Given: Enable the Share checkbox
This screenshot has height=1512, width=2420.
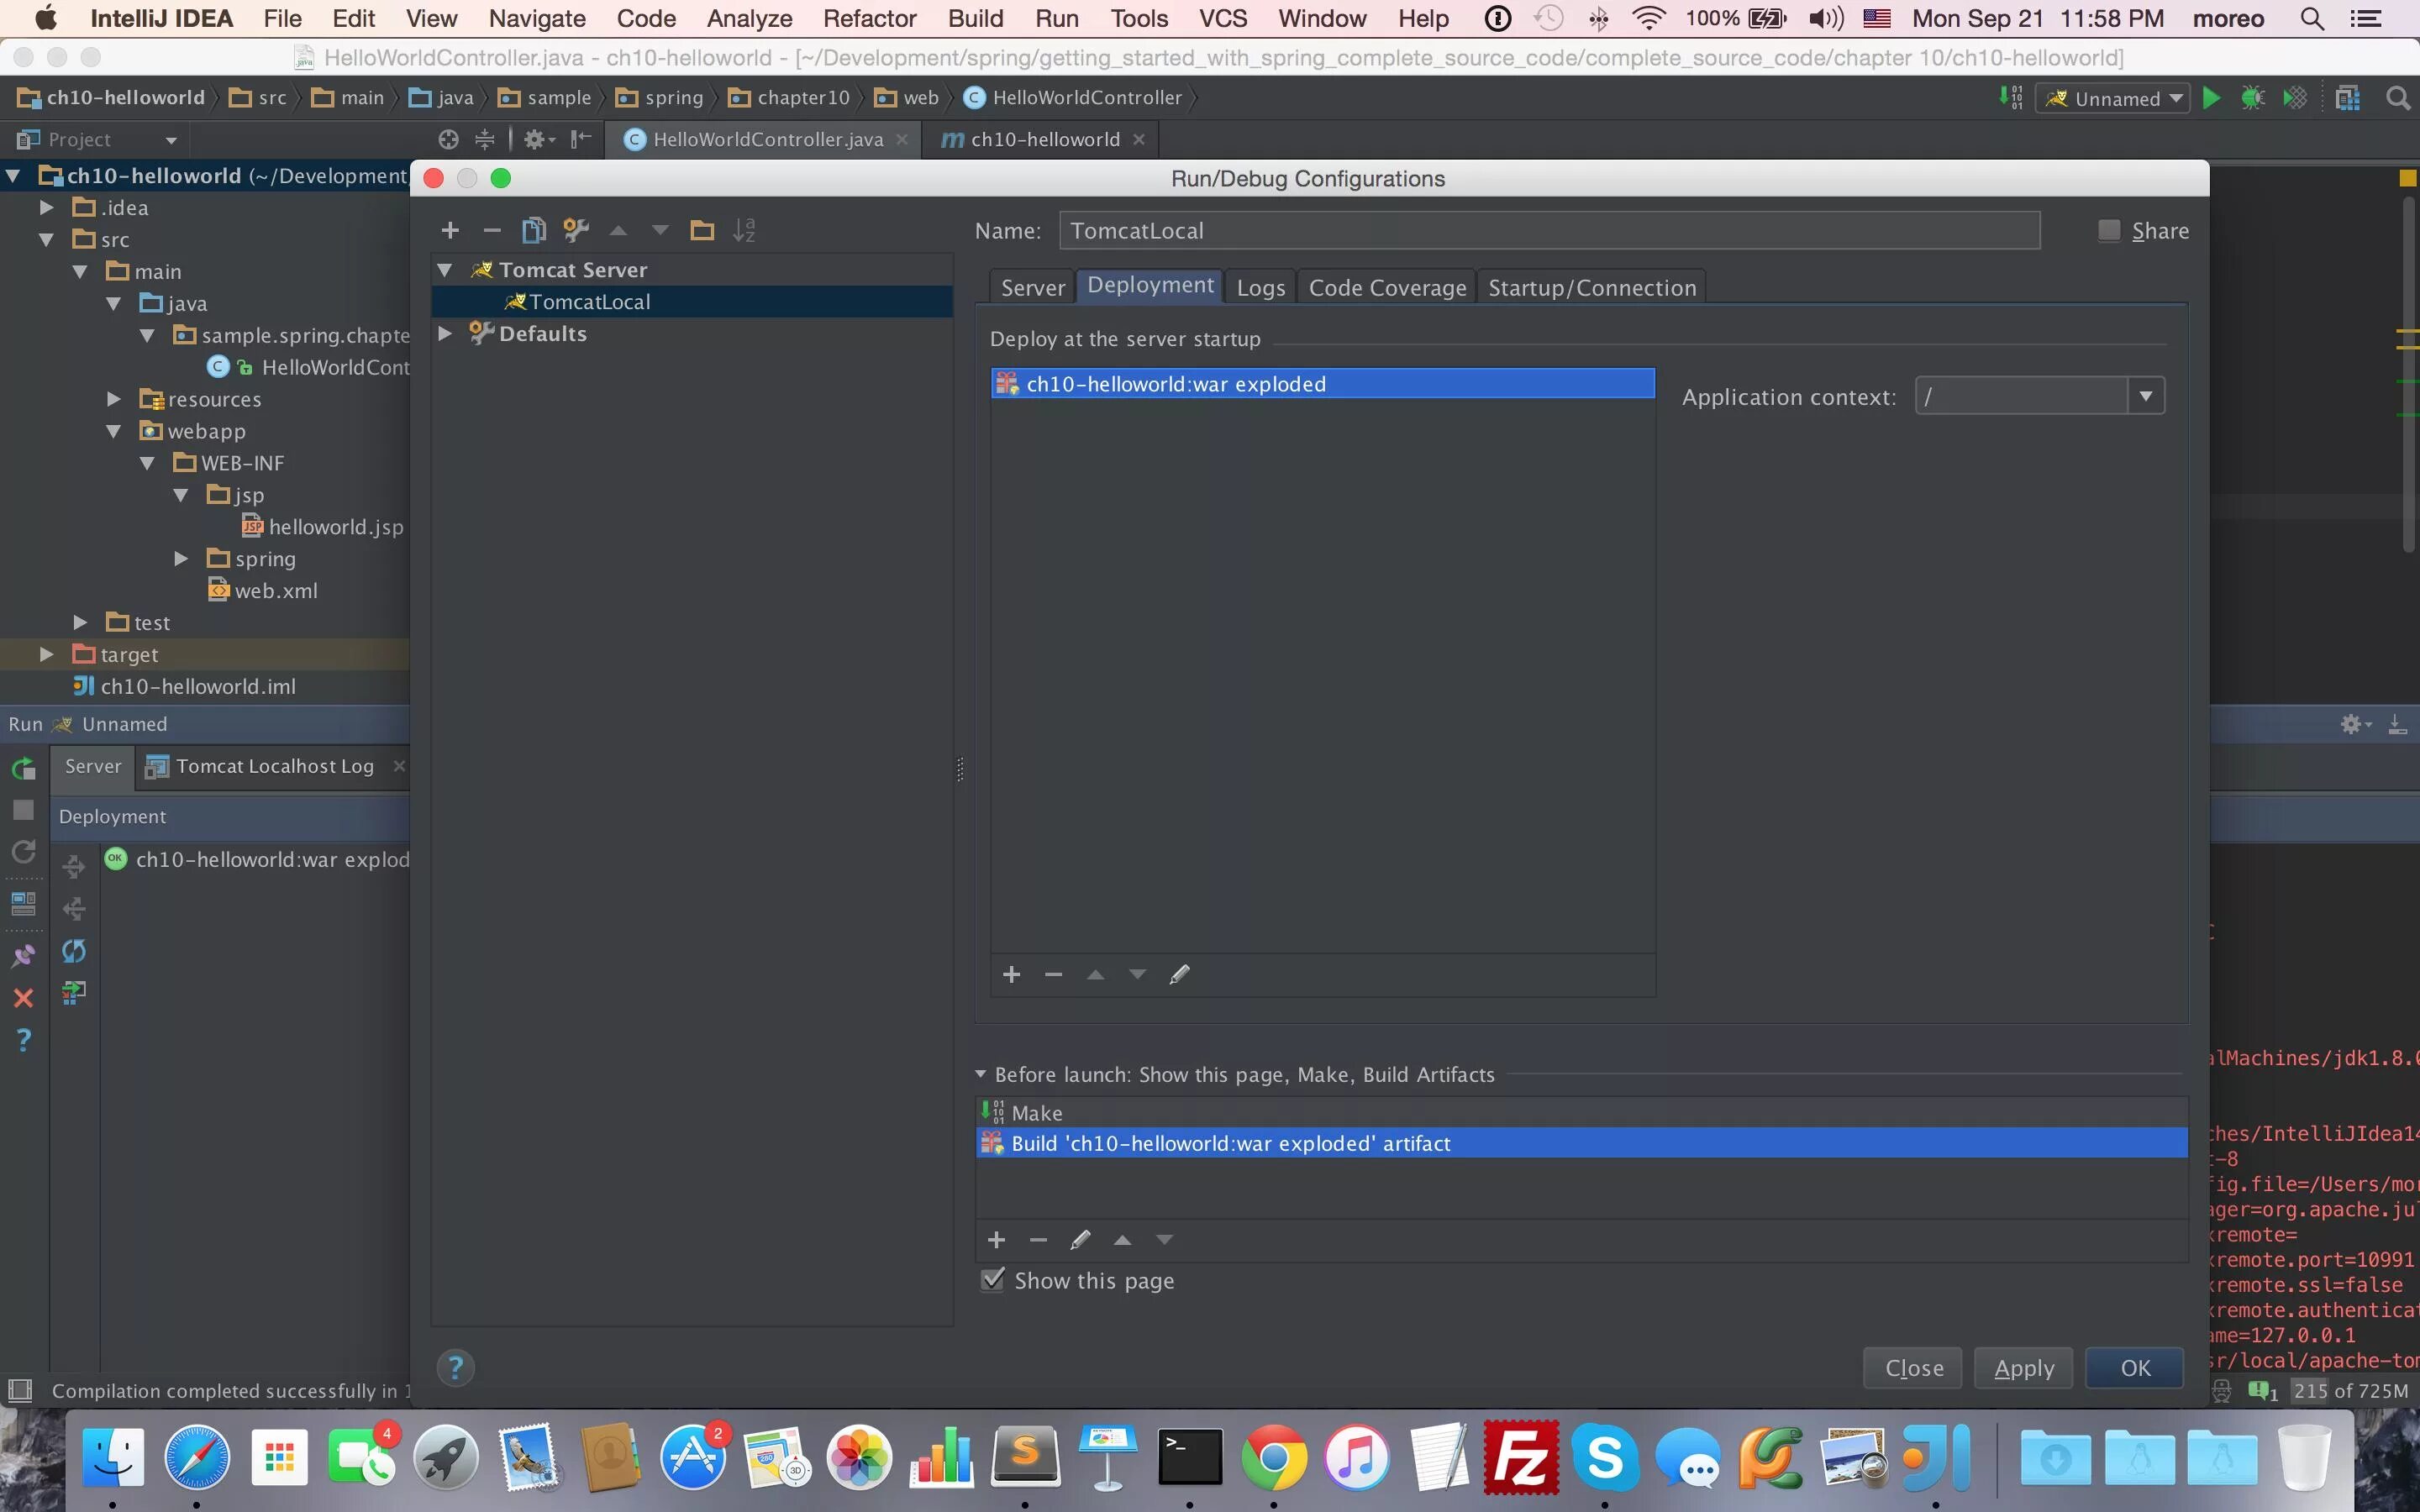Looking at the screenshot, I should 2109,231.
